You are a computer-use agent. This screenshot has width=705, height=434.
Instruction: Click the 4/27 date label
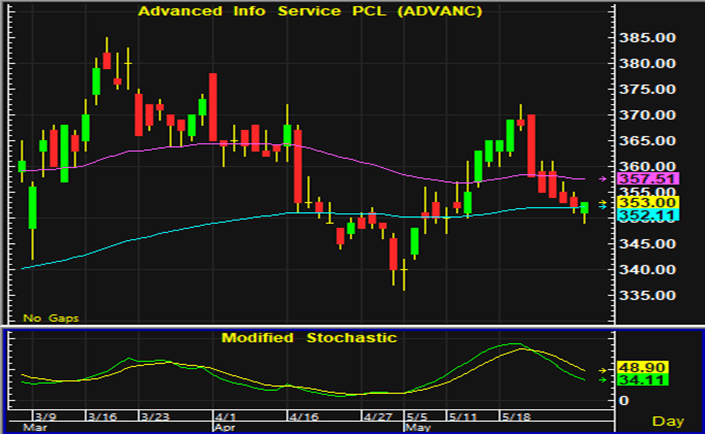pos(378,416)
